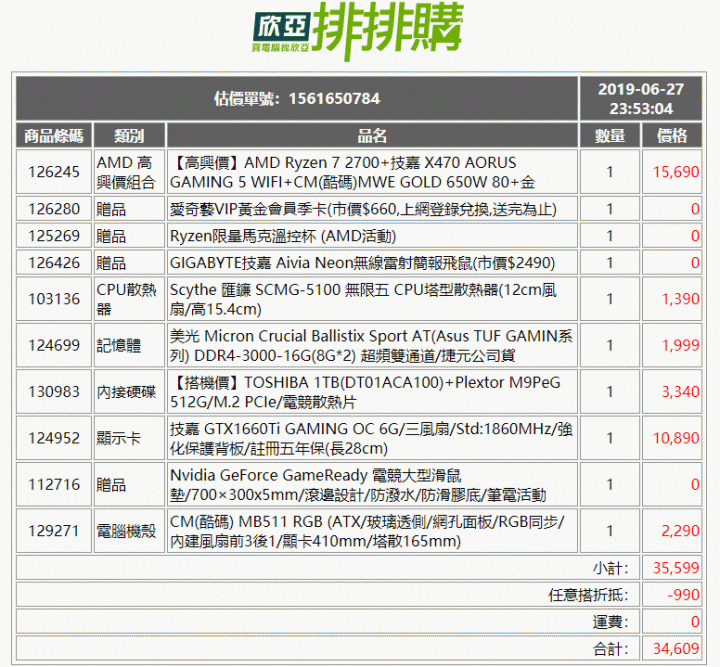Click the 顯示卡 category cell

point(118,438)
